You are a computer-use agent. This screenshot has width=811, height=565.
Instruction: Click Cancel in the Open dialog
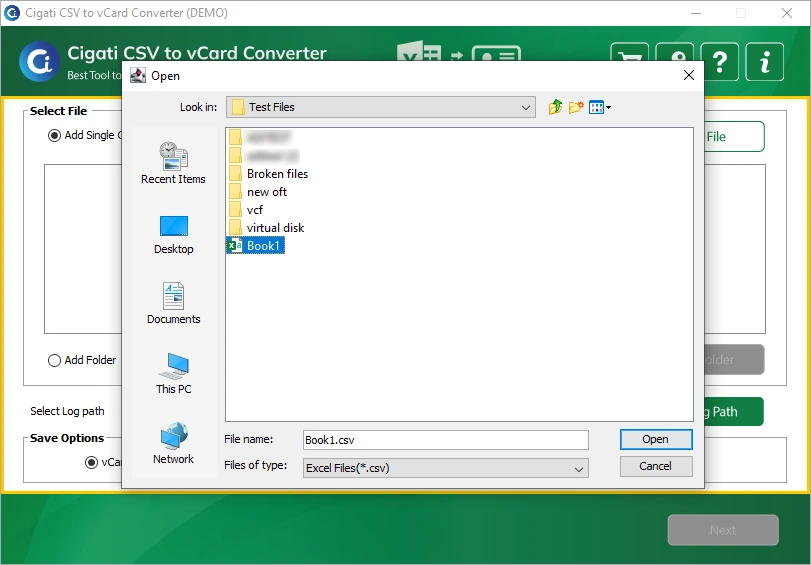coord(656,466)
